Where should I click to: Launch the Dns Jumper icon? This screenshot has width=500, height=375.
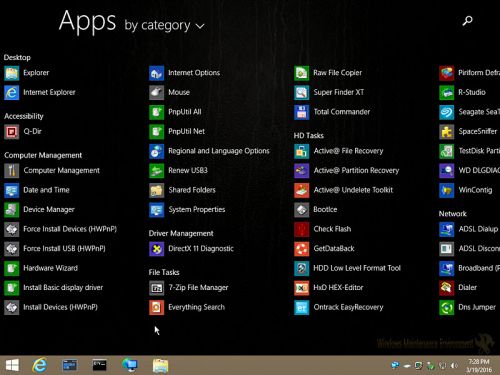point(447,307)
